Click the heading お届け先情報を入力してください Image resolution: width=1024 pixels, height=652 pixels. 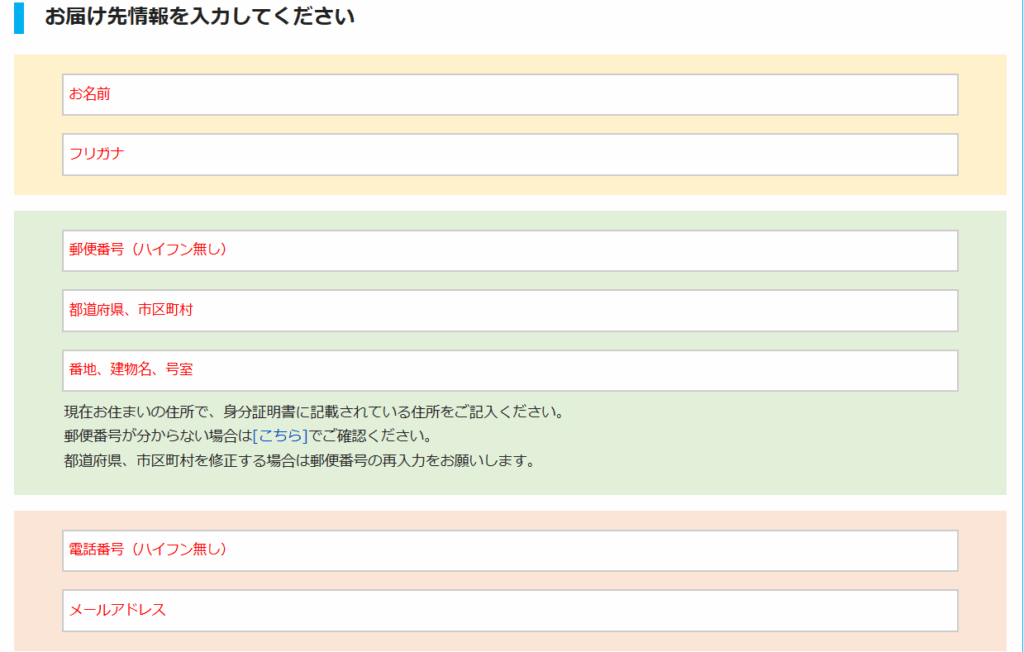(199, 17)
